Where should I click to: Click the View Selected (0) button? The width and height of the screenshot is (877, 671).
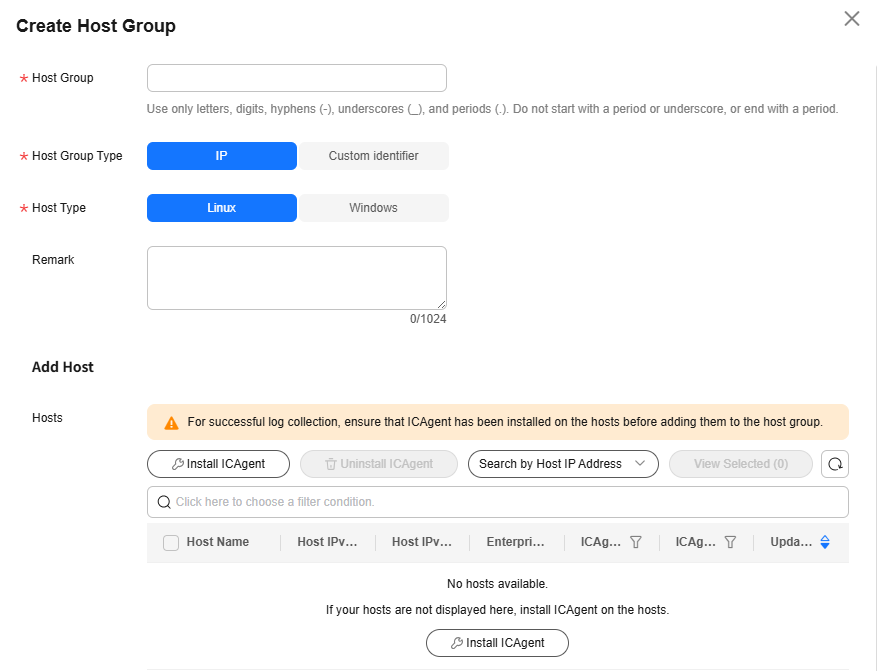741,464
